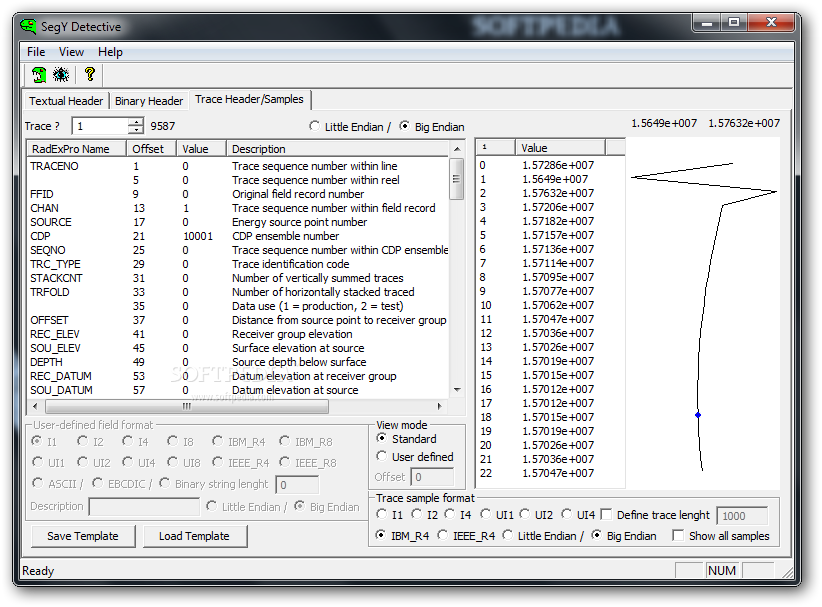Image resolution: width=822 pixels, height=607 pixels.
Task: Click the View mode Offset field
Action: [x=432, y=477]
